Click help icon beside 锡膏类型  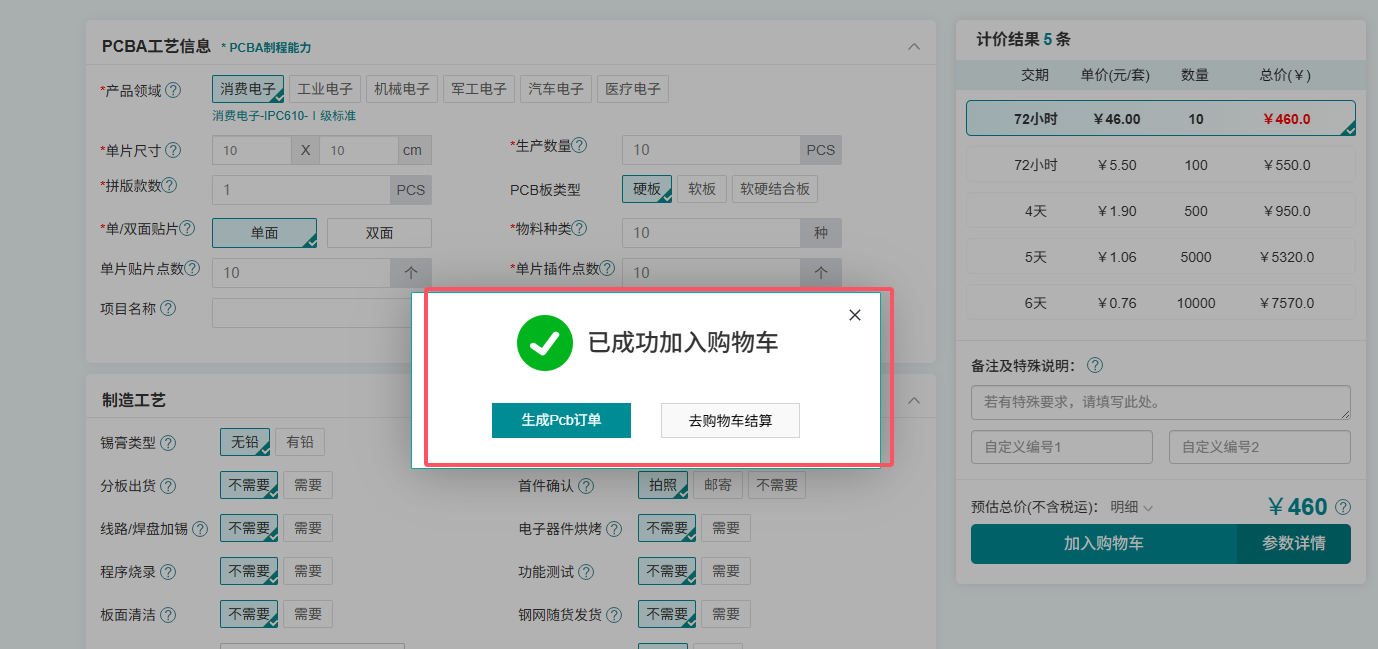pos(168,443)
